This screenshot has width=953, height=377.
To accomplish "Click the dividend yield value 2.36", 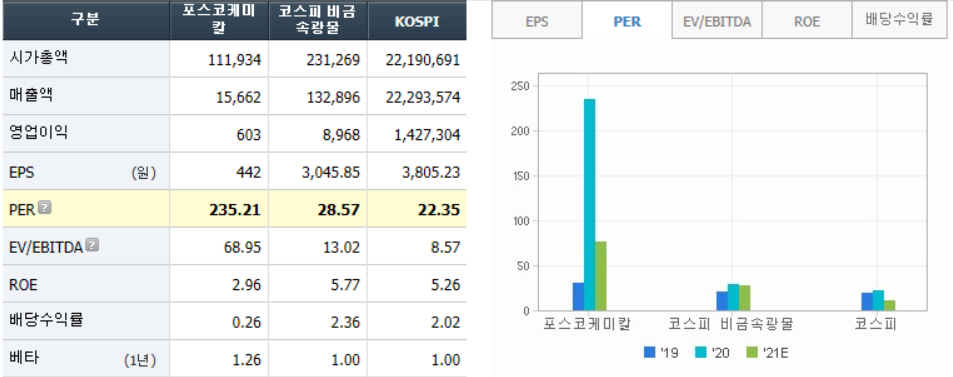I will point(345,323).
